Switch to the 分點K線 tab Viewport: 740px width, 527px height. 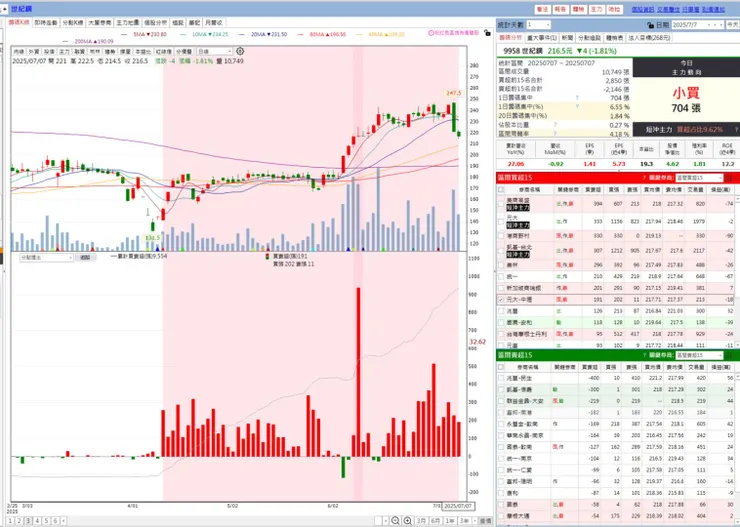[x=73, y=23]
